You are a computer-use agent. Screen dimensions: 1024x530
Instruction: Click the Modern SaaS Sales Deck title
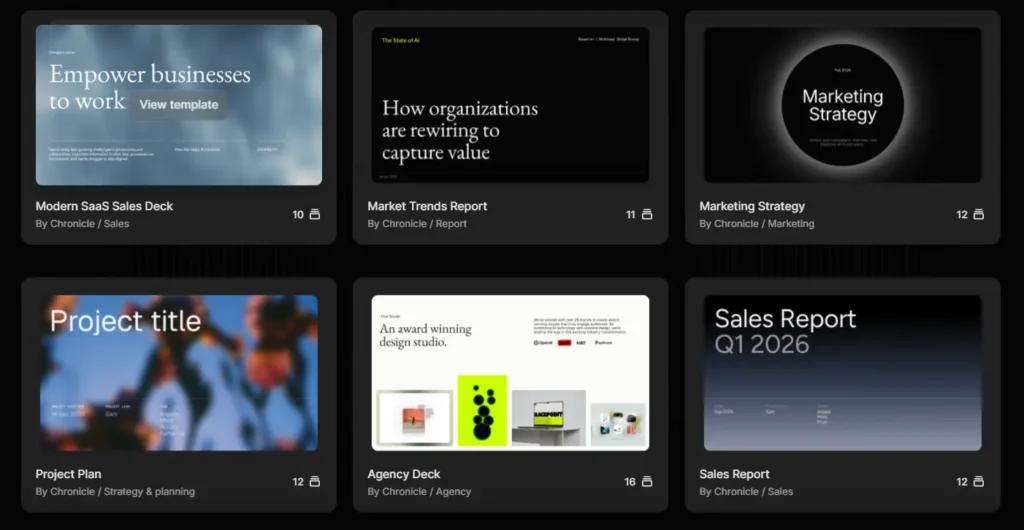pos(104,206)
